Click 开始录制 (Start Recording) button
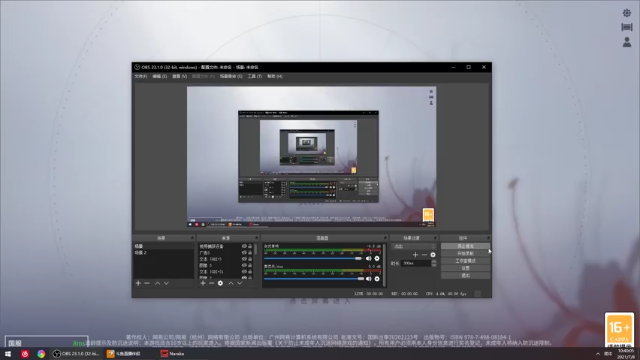 465,253
